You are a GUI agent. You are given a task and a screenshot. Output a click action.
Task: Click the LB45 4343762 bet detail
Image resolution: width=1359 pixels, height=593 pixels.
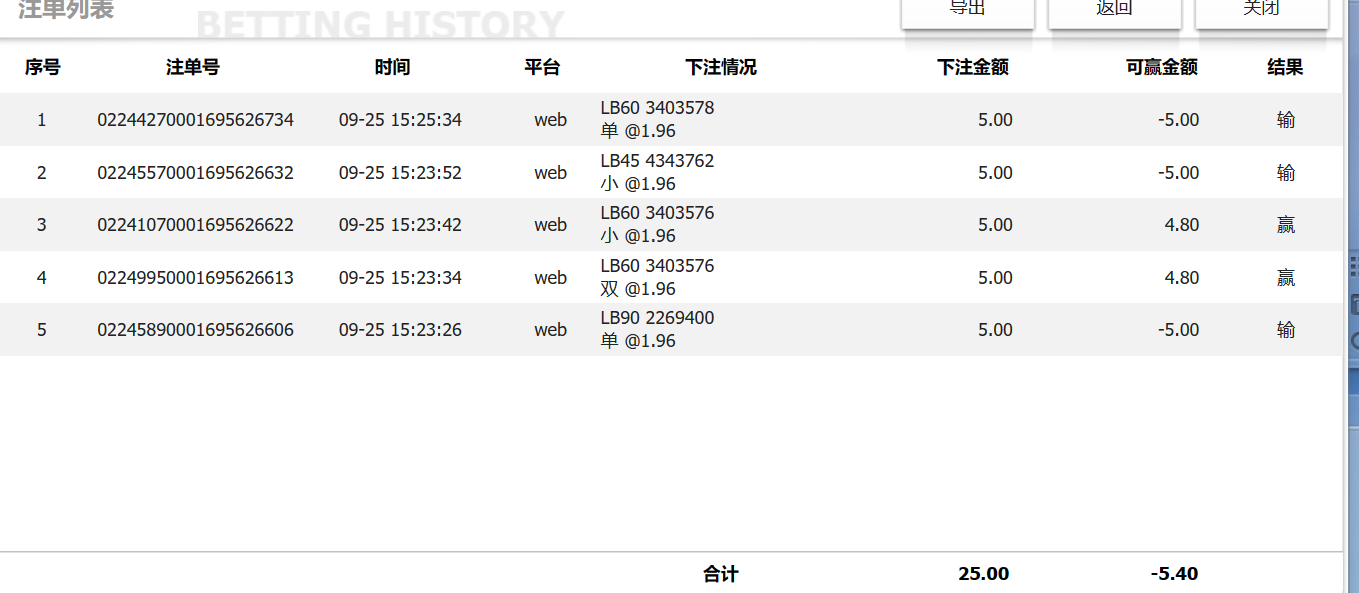(657, 161)
